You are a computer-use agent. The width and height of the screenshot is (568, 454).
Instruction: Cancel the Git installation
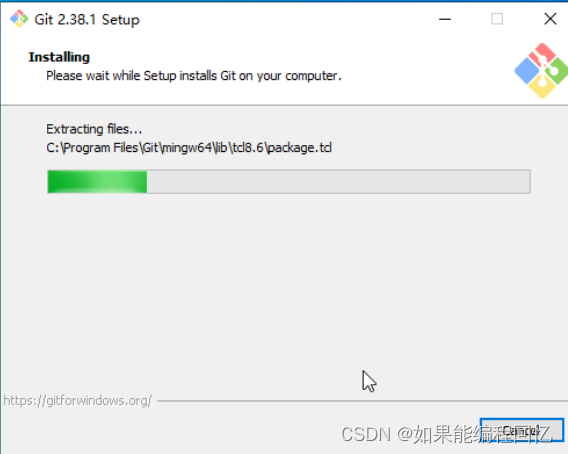[522, 430]
